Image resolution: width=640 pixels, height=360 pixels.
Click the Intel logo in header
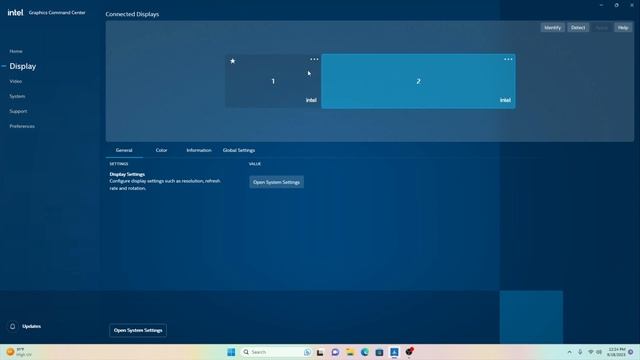tap(15, 13)
